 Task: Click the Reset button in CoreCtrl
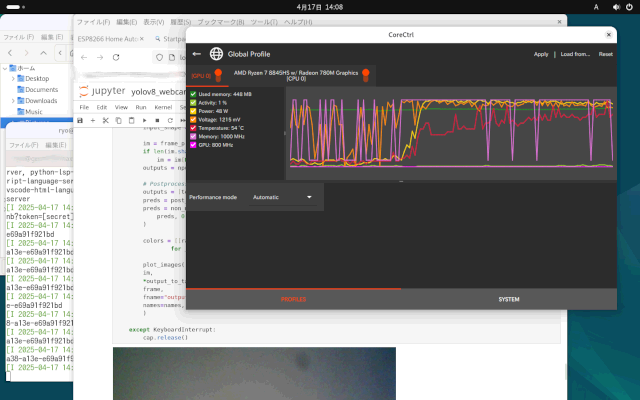606,54
